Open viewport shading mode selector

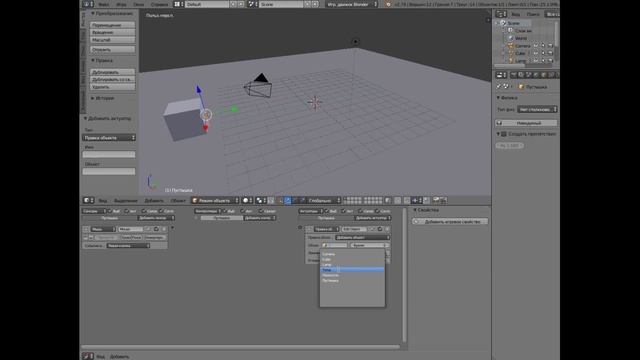[247, 200]
